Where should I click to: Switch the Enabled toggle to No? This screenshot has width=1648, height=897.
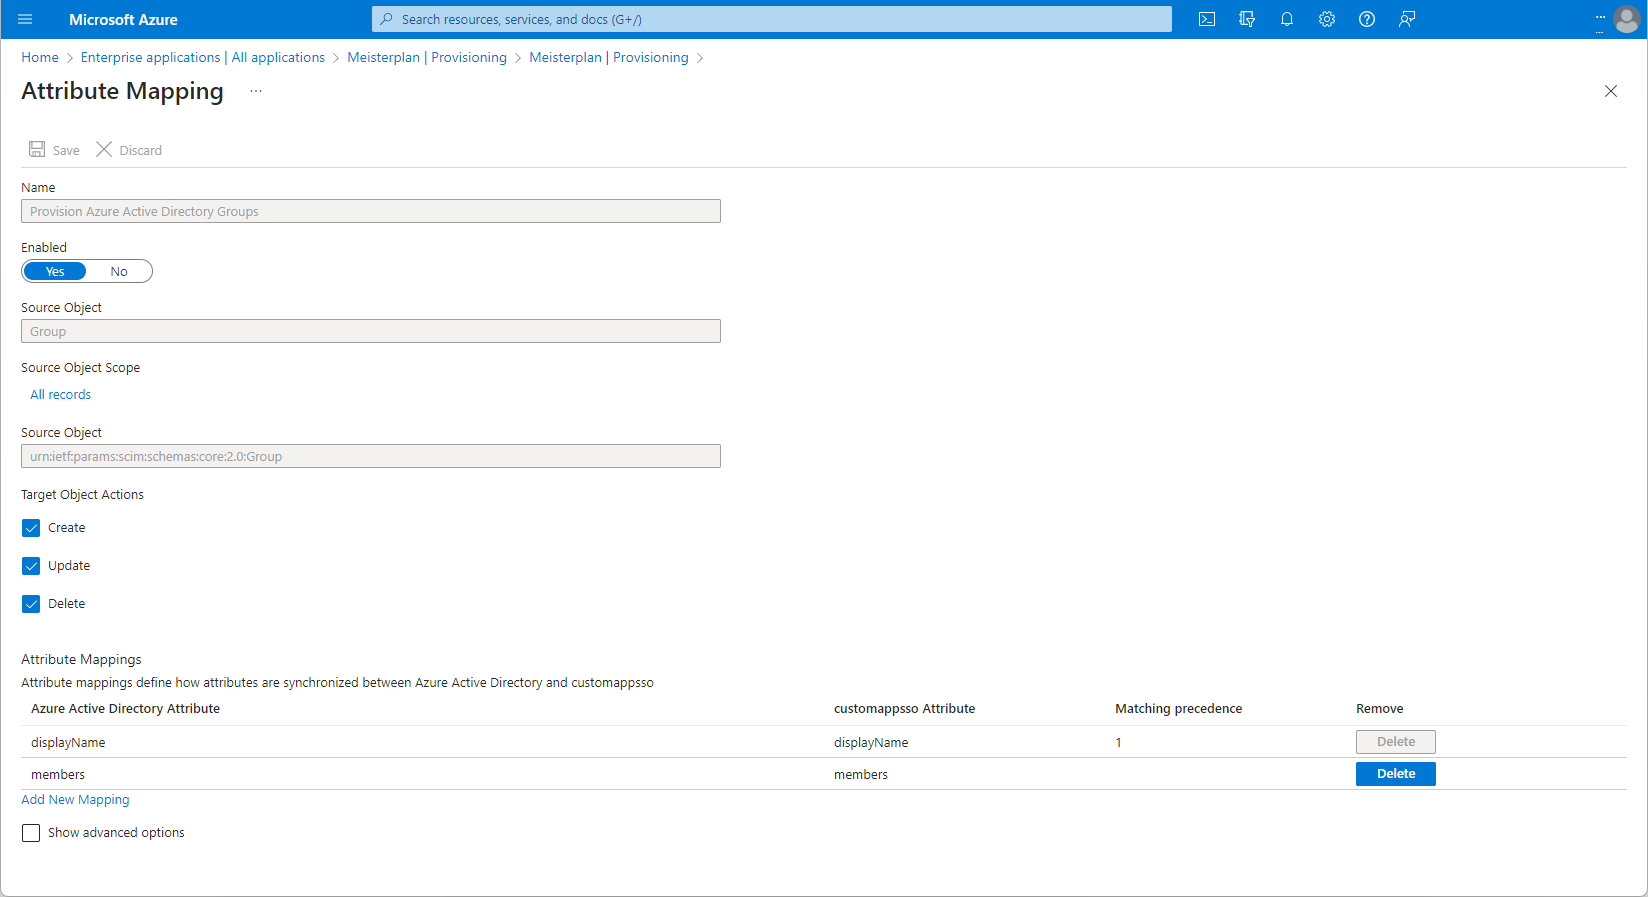(119, 271)
